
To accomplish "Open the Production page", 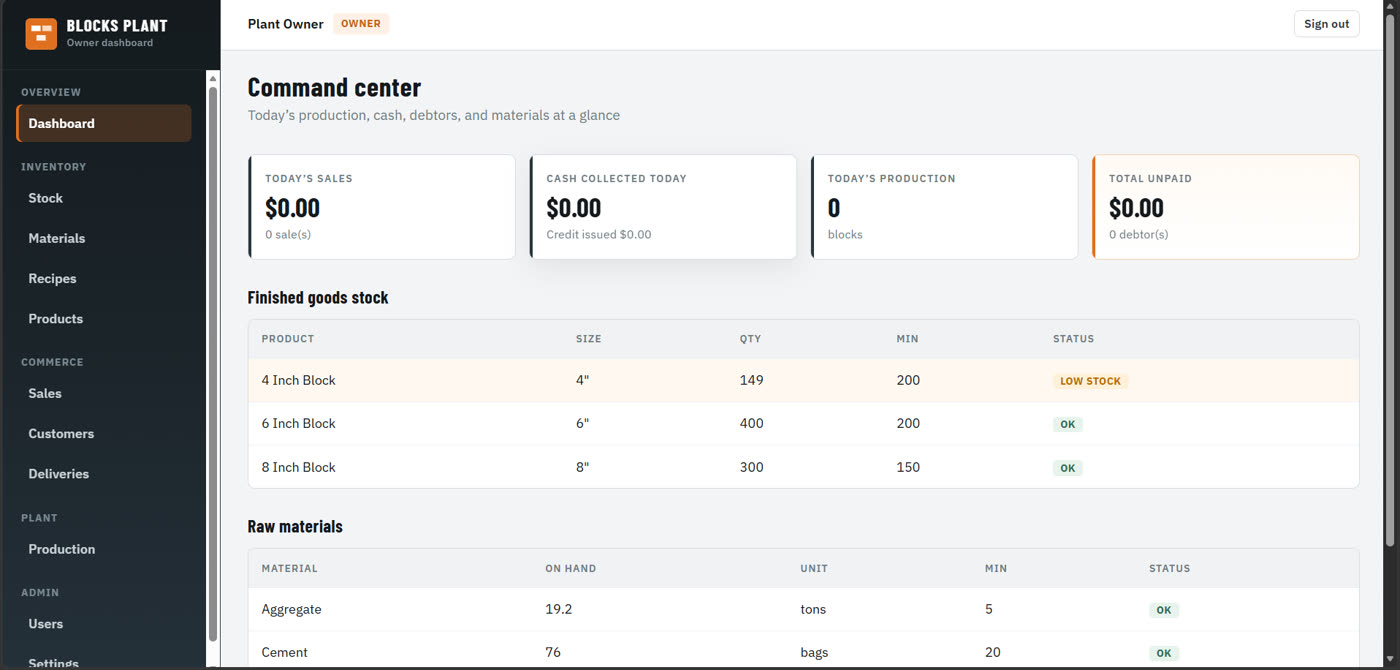I will point(104,549).
